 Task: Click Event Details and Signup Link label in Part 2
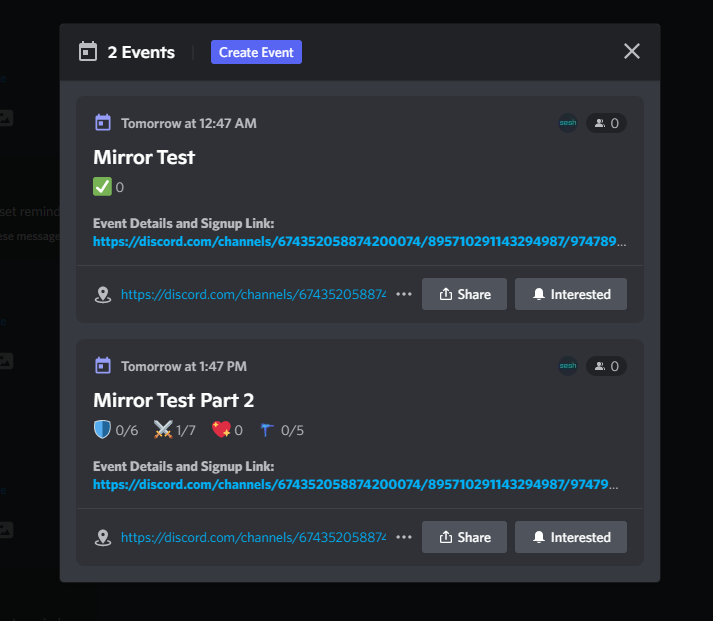pyautogui.click(x=184, y=466)
